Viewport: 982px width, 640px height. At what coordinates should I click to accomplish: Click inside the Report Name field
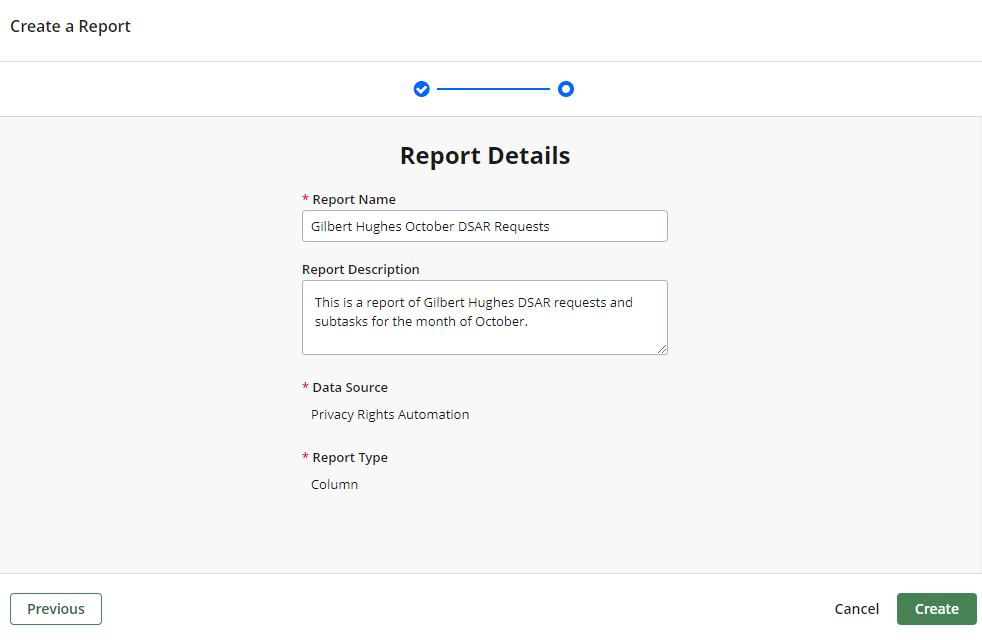485,226
